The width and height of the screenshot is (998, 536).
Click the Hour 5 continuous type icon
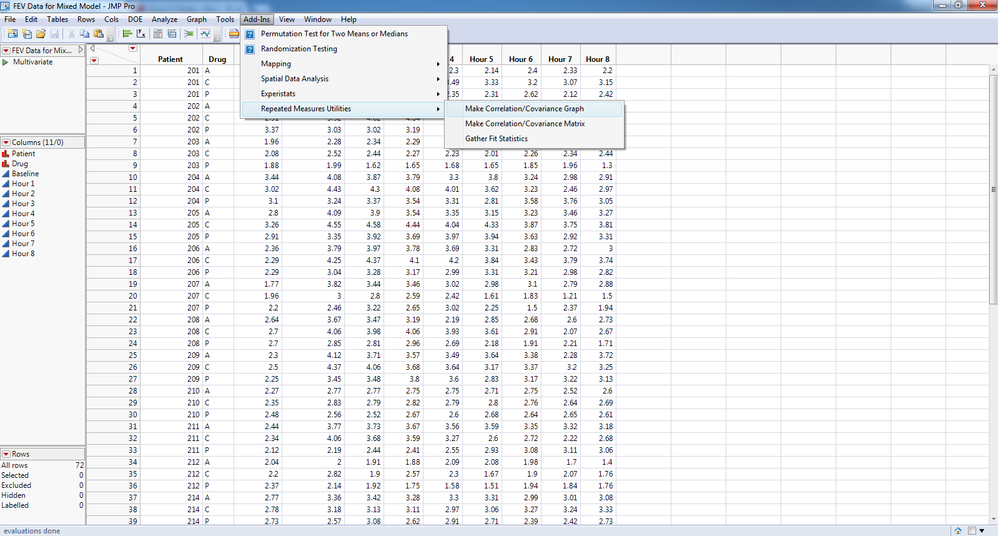[6, 223]
